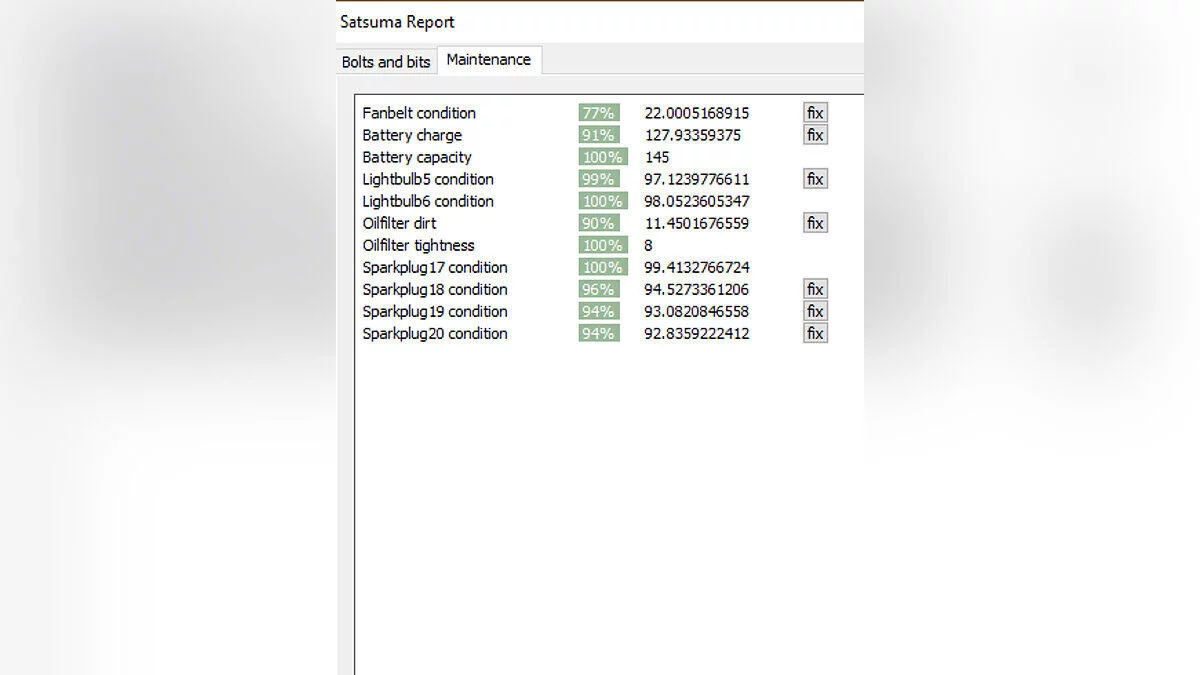Click the Oilfilter dirt label
This screenshot has width=1200, height=675.
[x=399, y=223]
